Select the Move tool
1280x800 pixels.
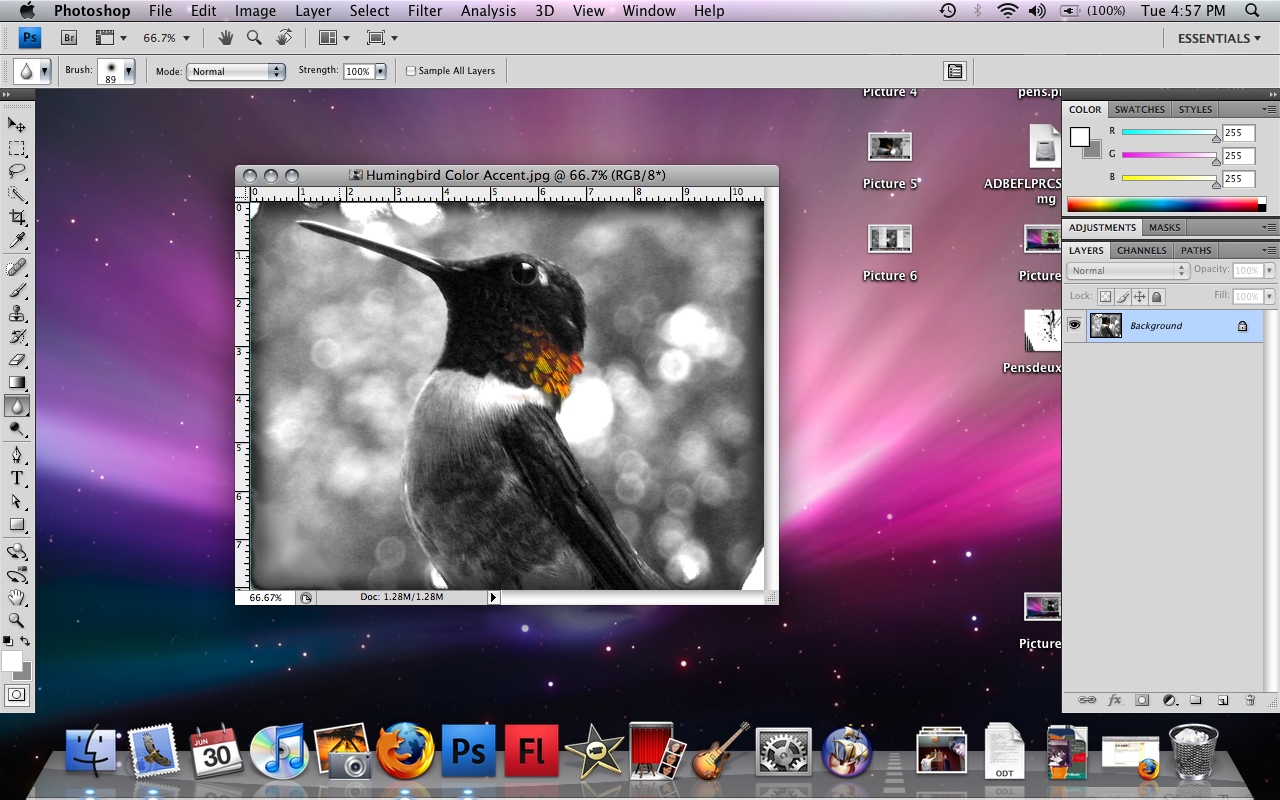point(17,125)
